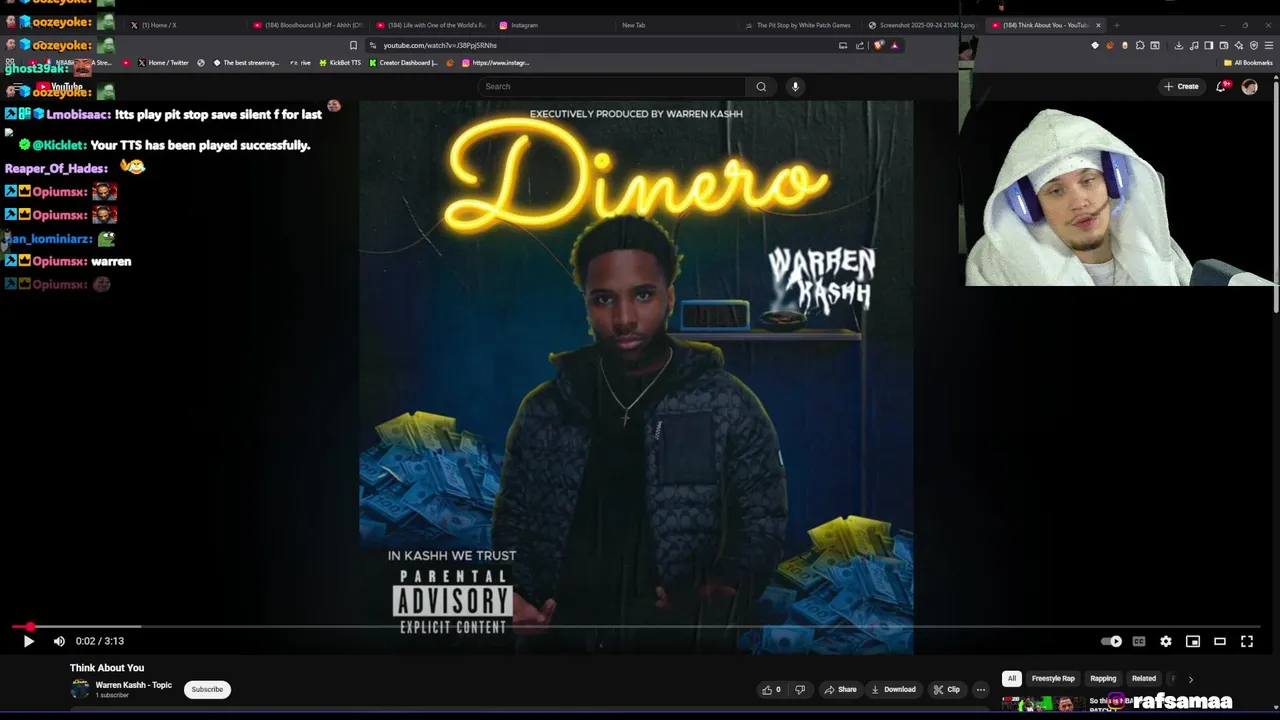Click the Think About You video title

pyautogui.click(x=107, y=668)
